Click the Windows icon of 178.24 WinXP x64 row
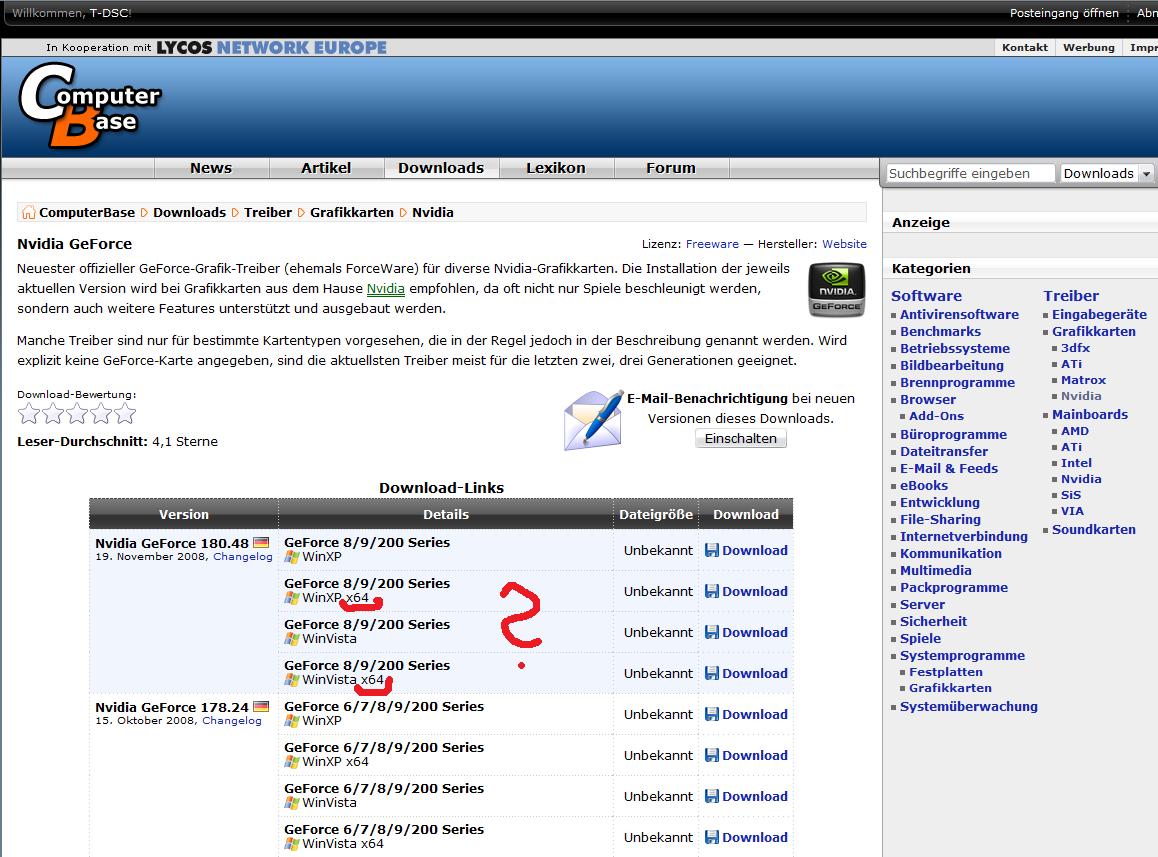The height and width of the screenshot is (857, 1158). point(292,762)
